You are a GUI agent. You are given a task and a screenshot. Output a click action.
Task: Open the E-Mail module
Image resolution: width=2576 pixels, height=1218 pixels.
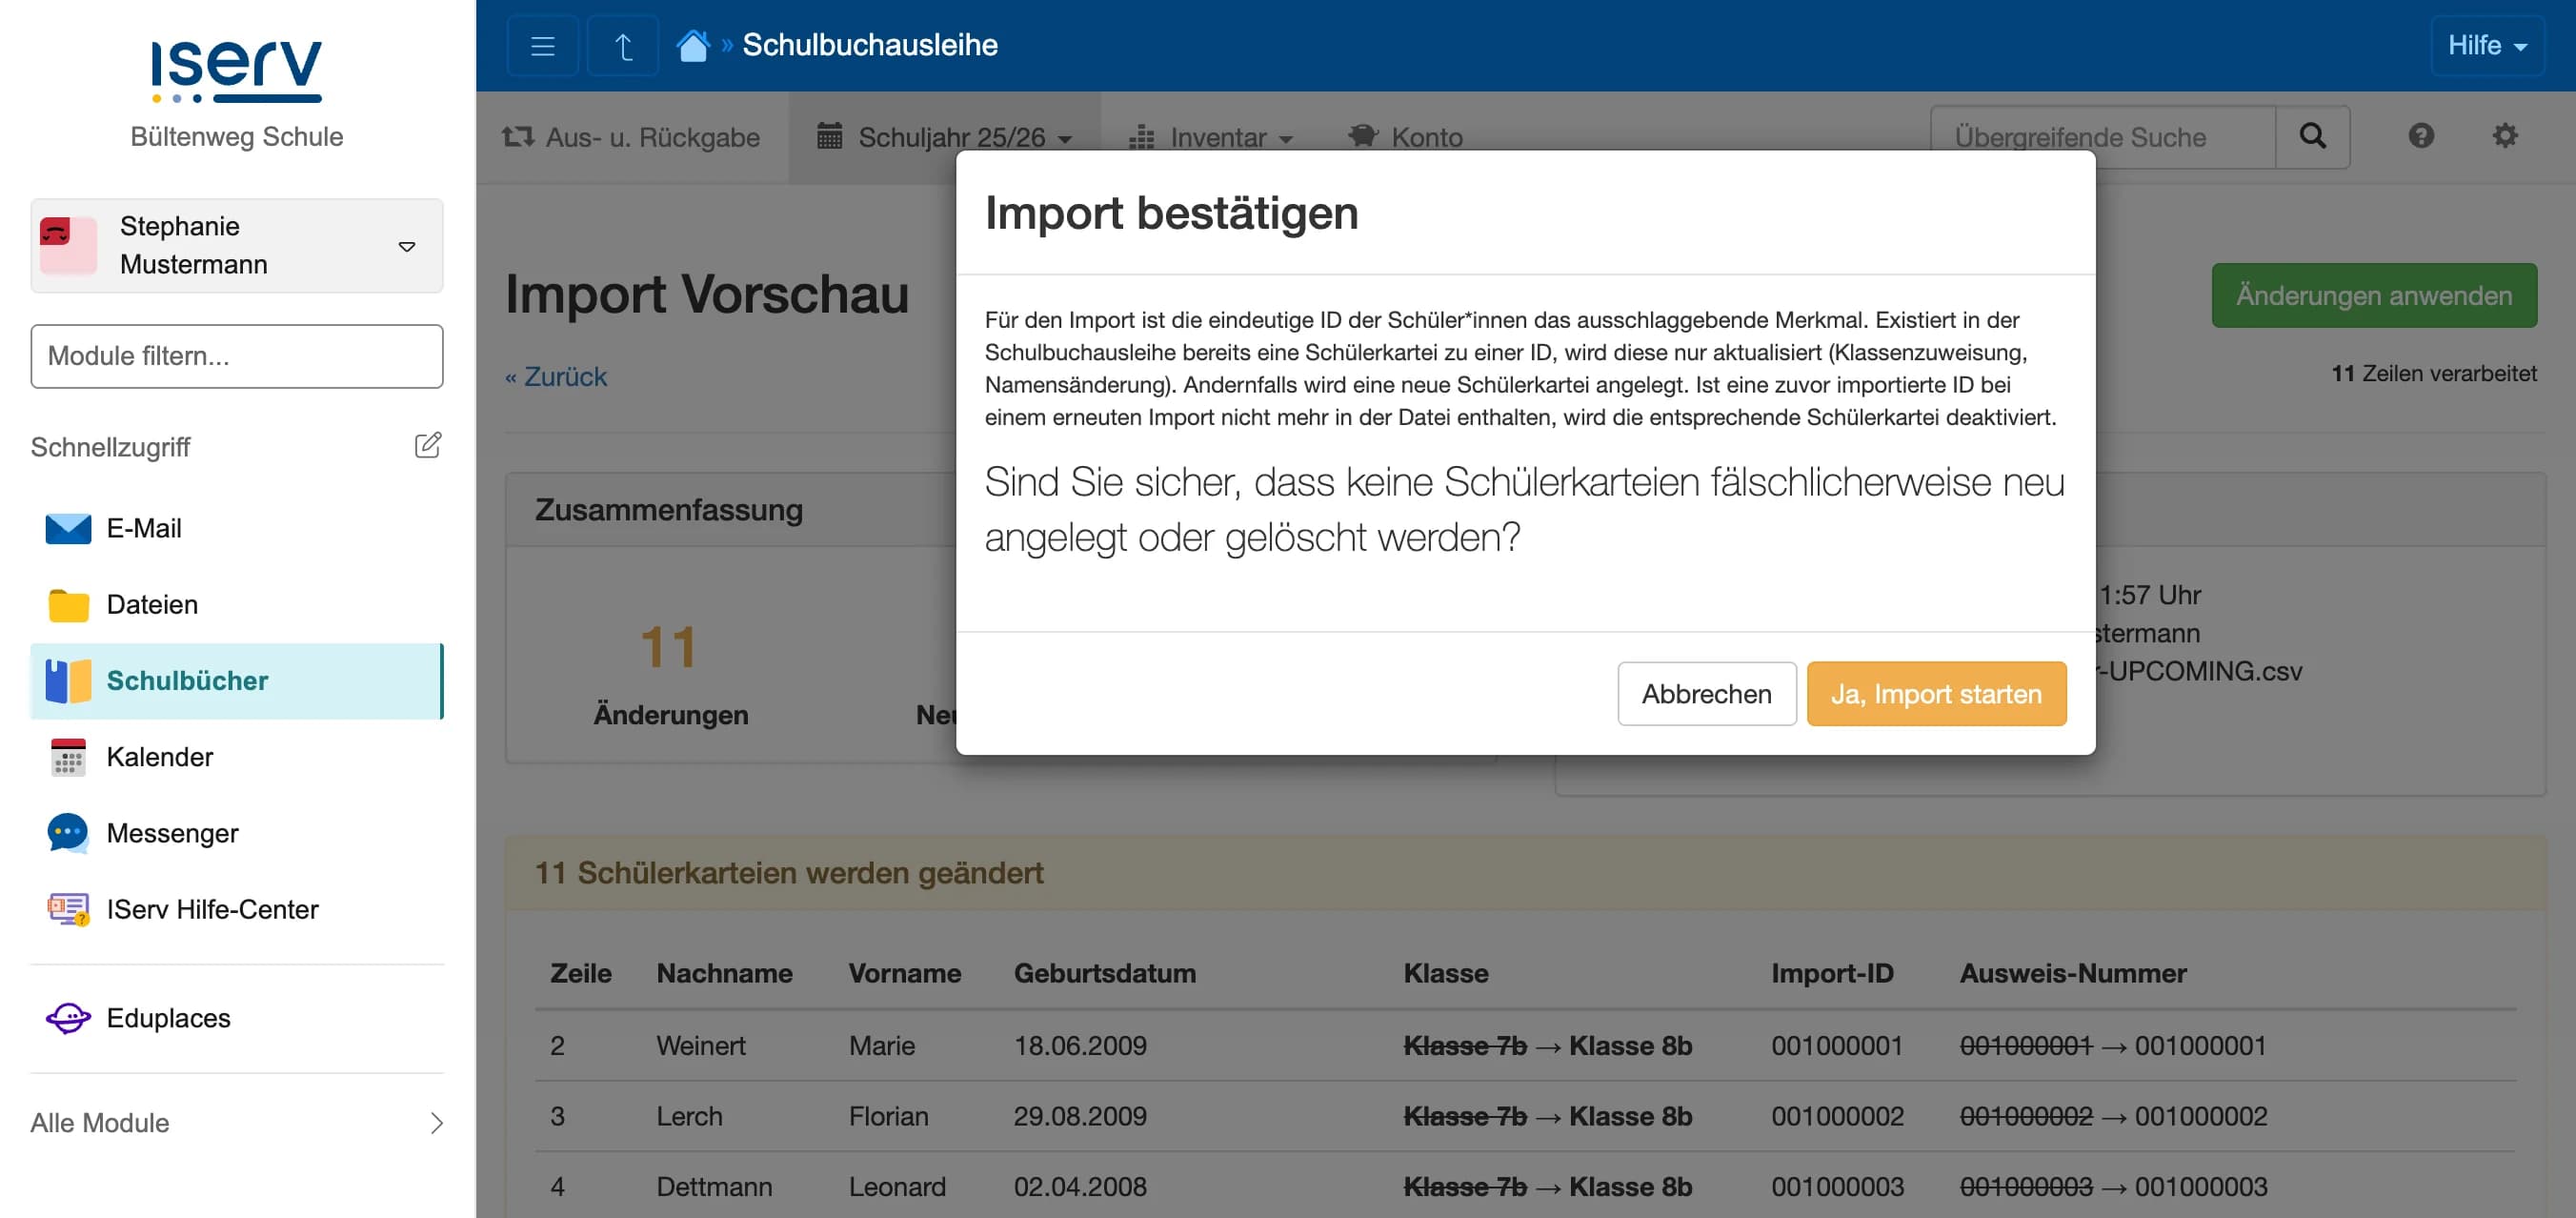click(144, 529)
